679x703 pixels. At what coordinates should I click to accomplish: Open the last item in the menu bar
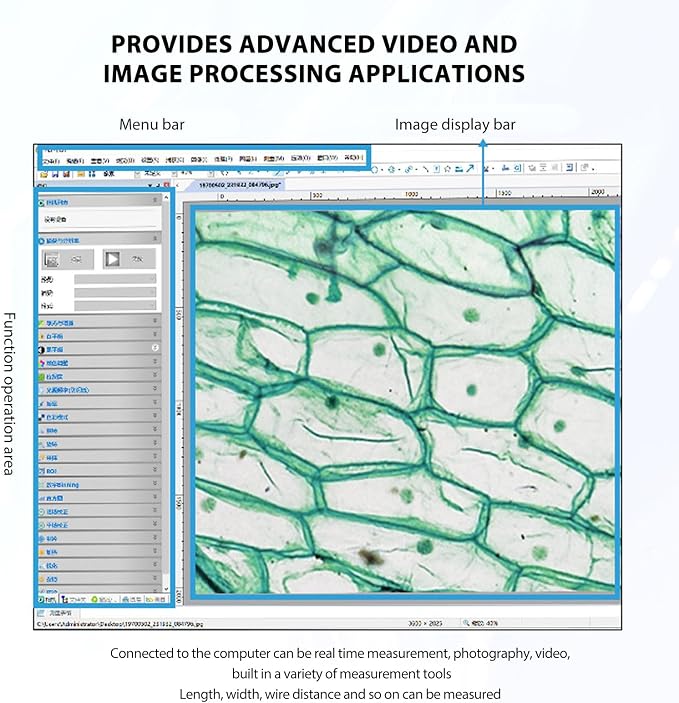coord(353,158)
